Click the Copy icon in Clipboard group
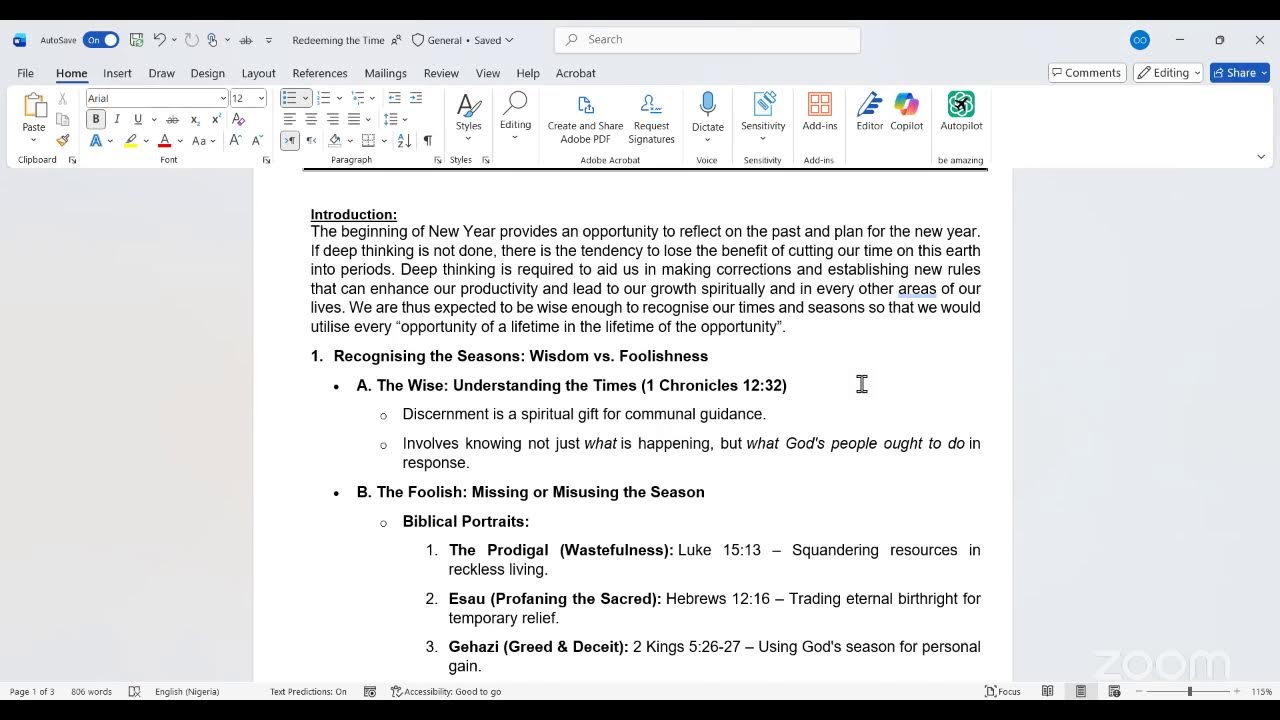This screenshot has height=720, width=1280. (x=62, y=119)
